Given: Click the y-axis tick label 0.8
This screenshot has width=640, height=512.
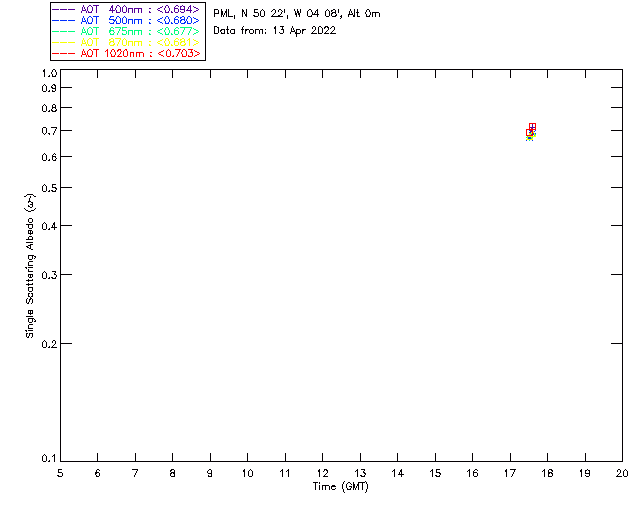Looking at the screenshot, I should click(x=49, y=109).
